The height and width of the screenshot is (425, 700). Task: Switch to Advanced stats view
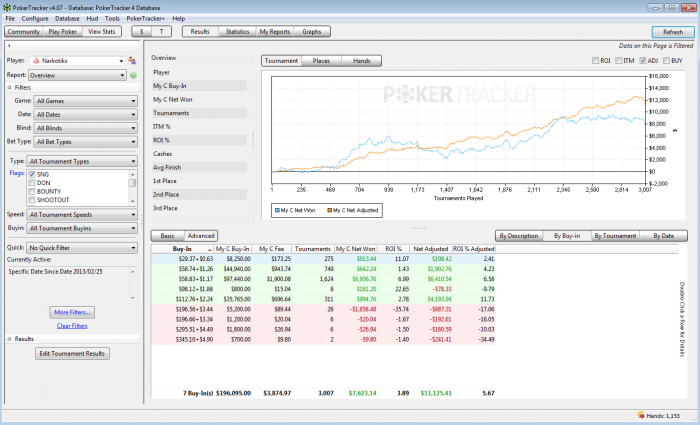[201, 236]
